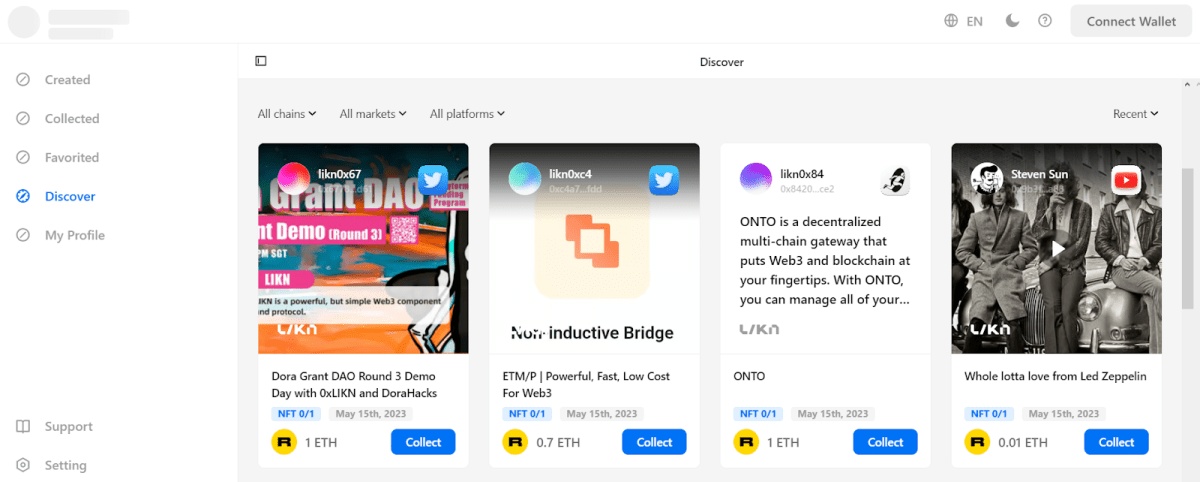Click the '0.7 ETH' price

[558, 442]
